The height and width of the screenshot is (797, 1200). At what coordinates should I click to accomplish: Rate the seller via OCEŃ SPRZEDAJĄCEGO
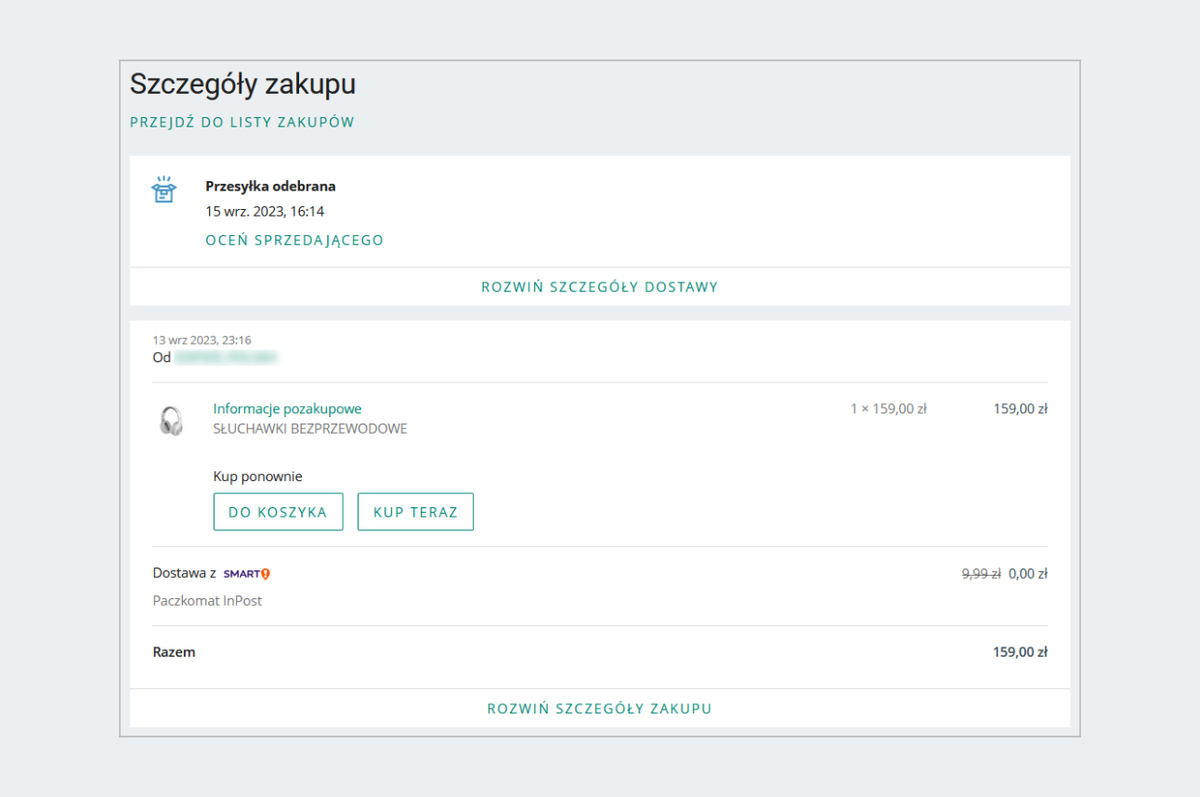point(294,240)
